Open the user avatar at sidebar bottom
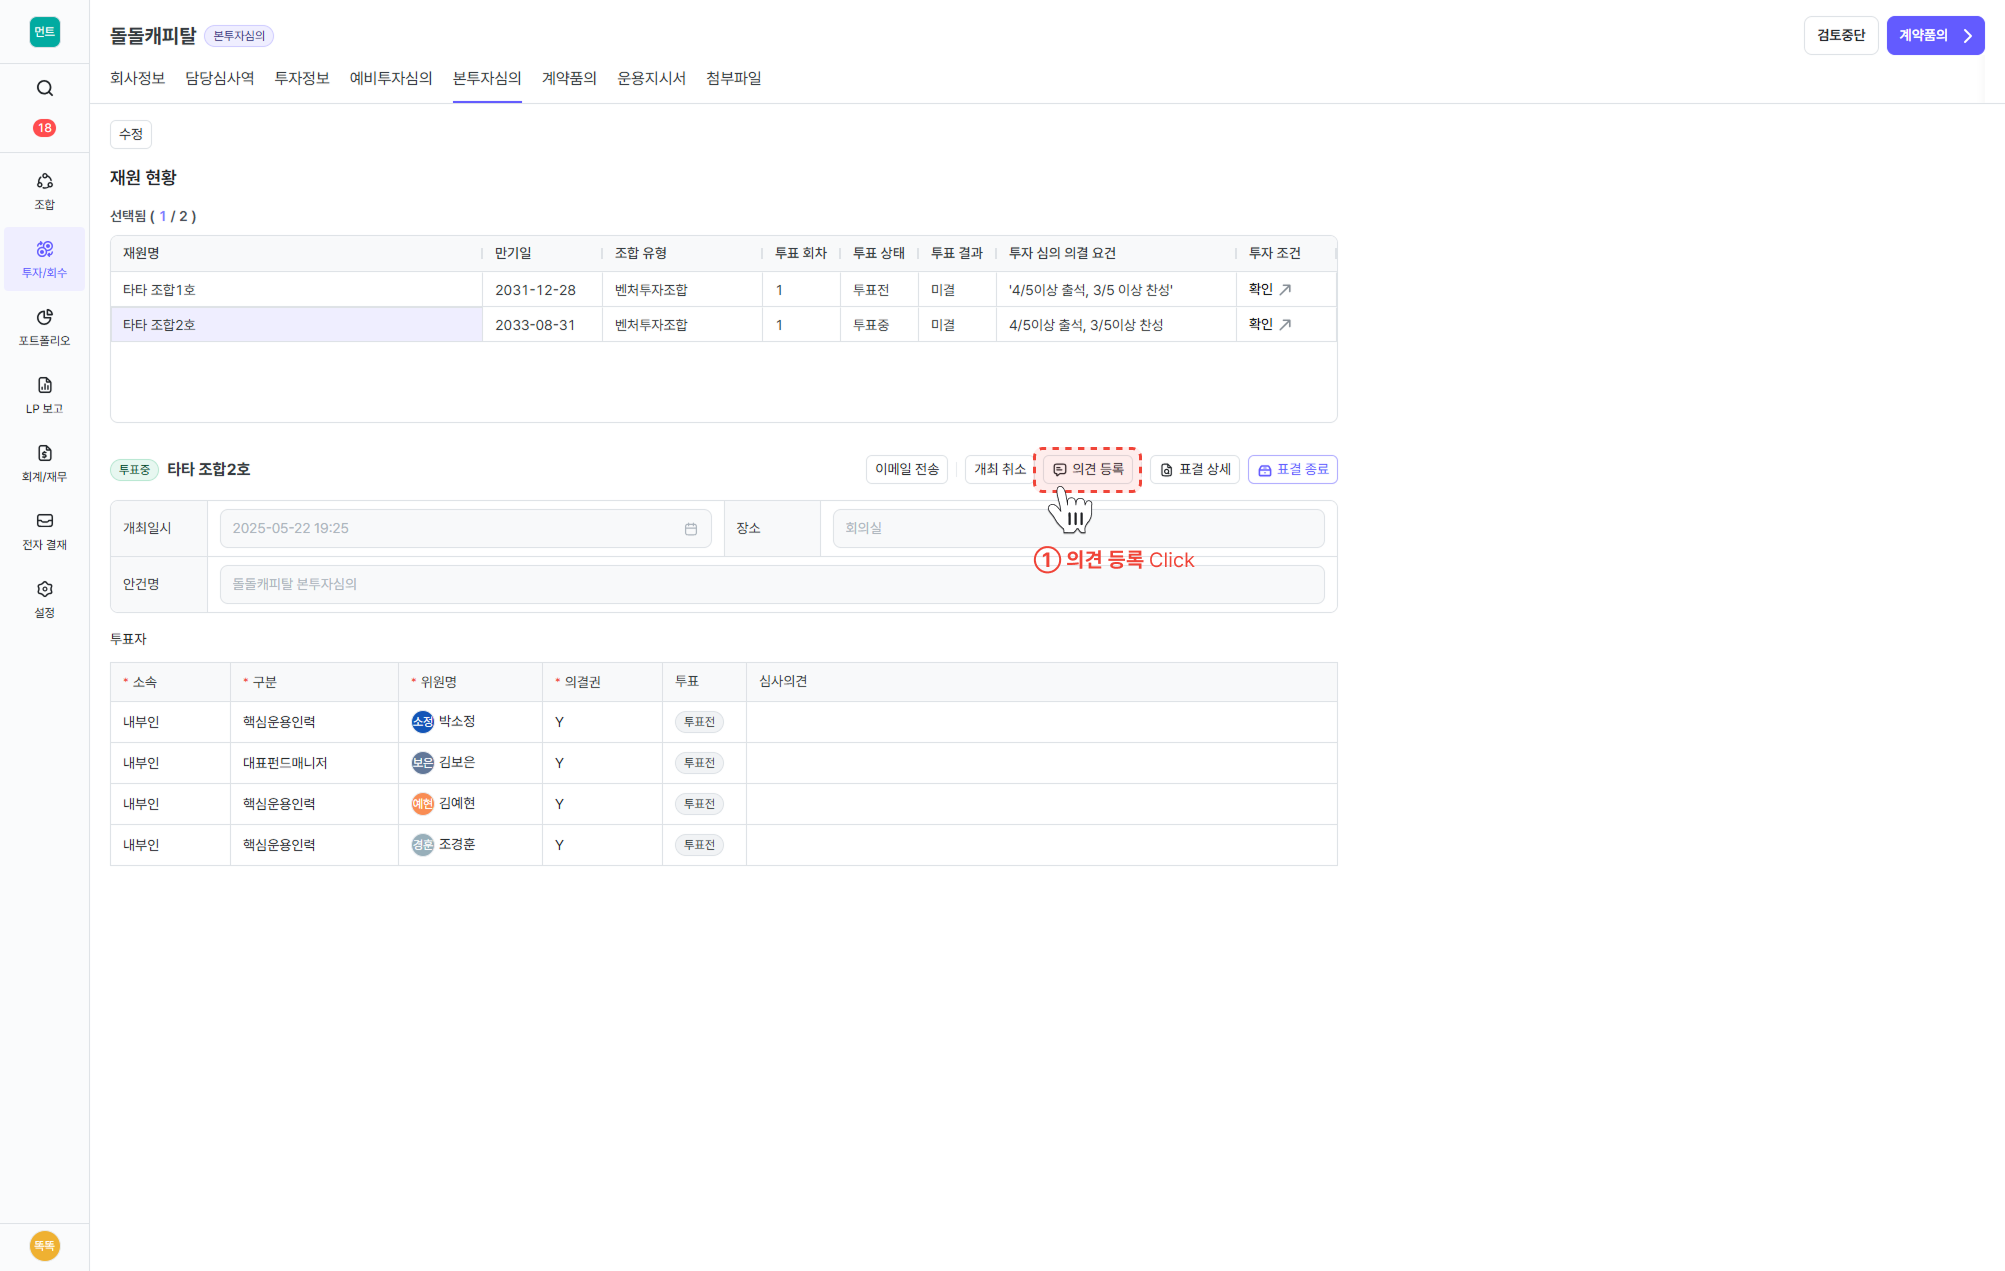The image size is (2005, 1271). 44,1245
